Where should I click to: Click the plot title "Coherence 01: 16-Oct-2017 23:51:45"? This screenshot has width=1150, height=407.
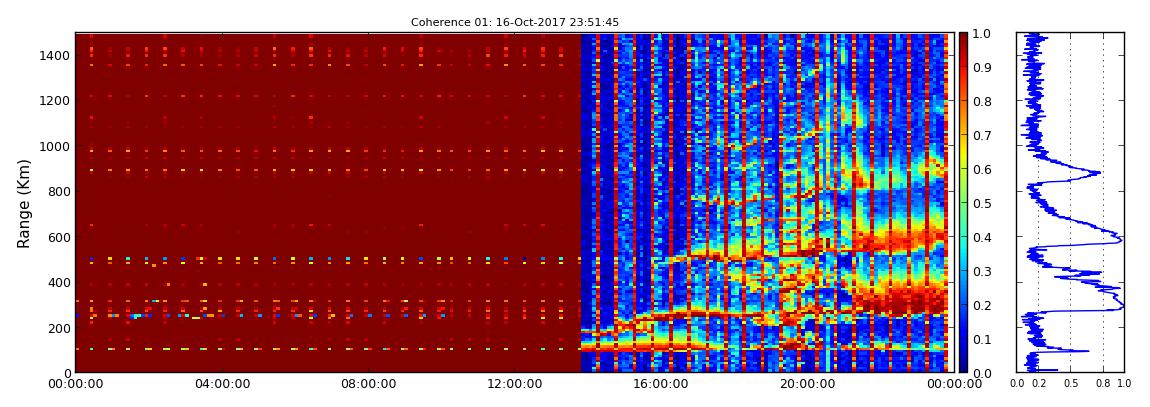click(x=514, y=22)
